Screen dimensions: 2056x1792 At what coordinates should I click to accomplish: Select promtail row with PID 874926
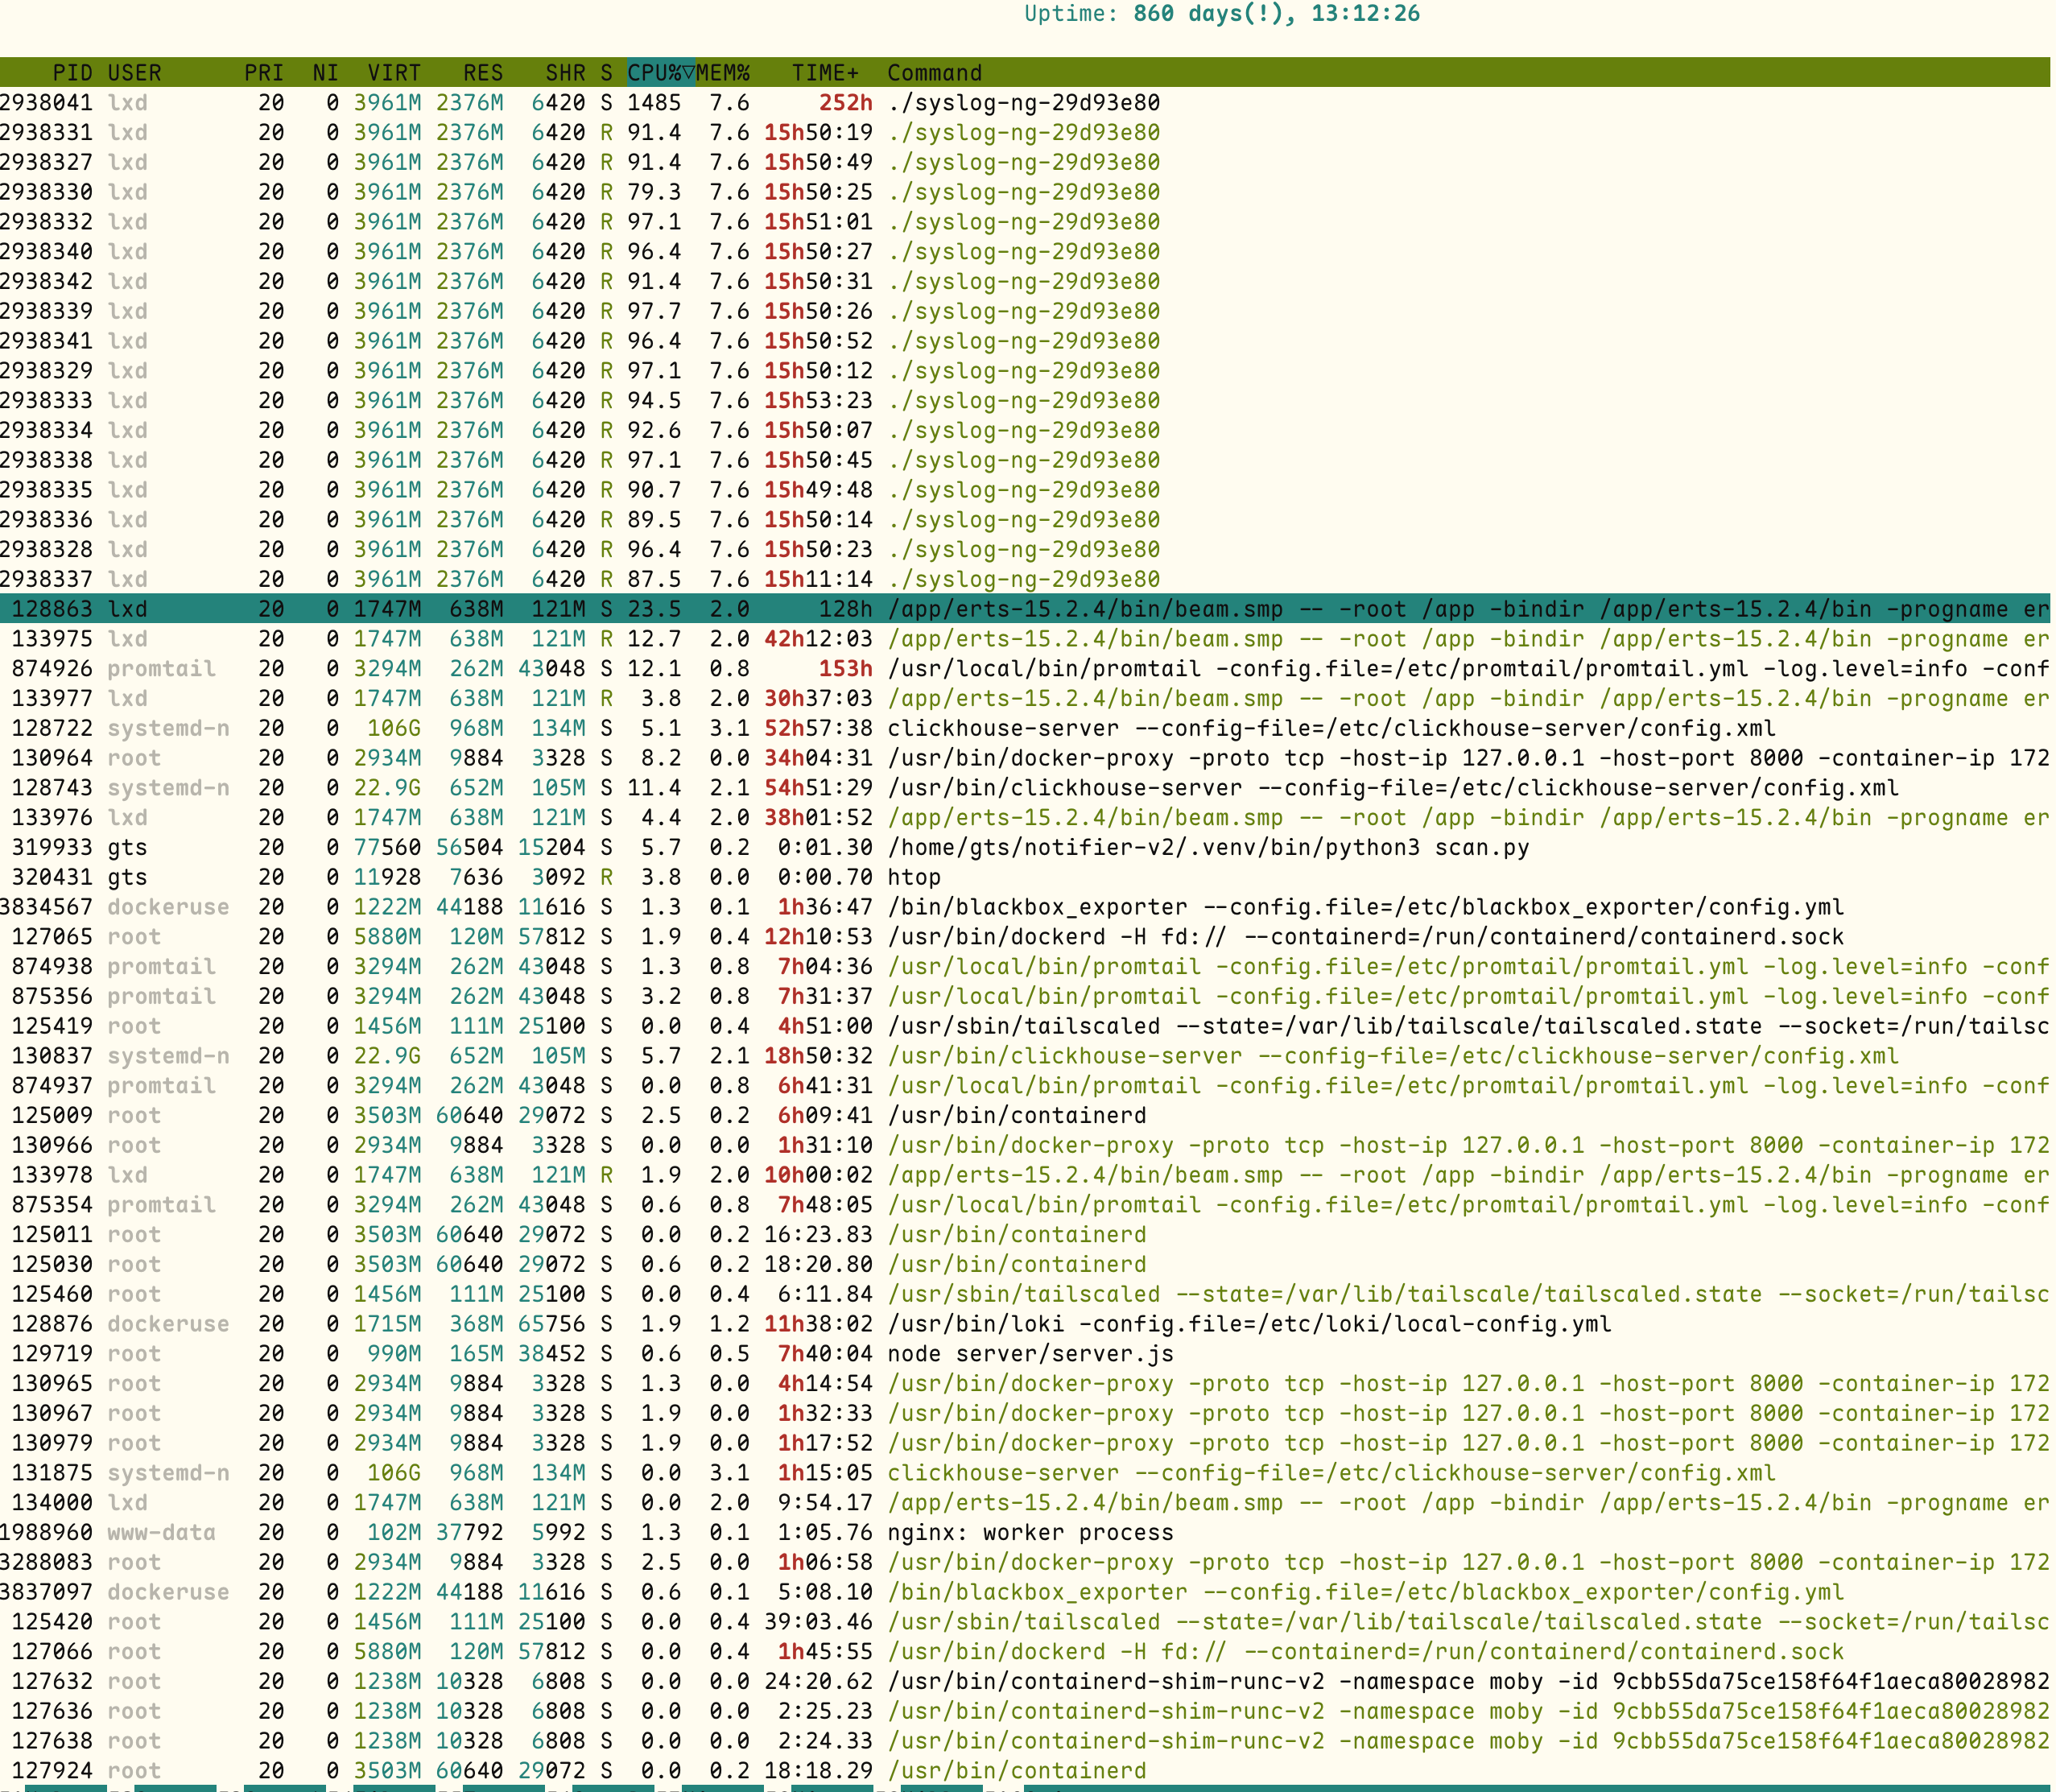(1025, 669)
